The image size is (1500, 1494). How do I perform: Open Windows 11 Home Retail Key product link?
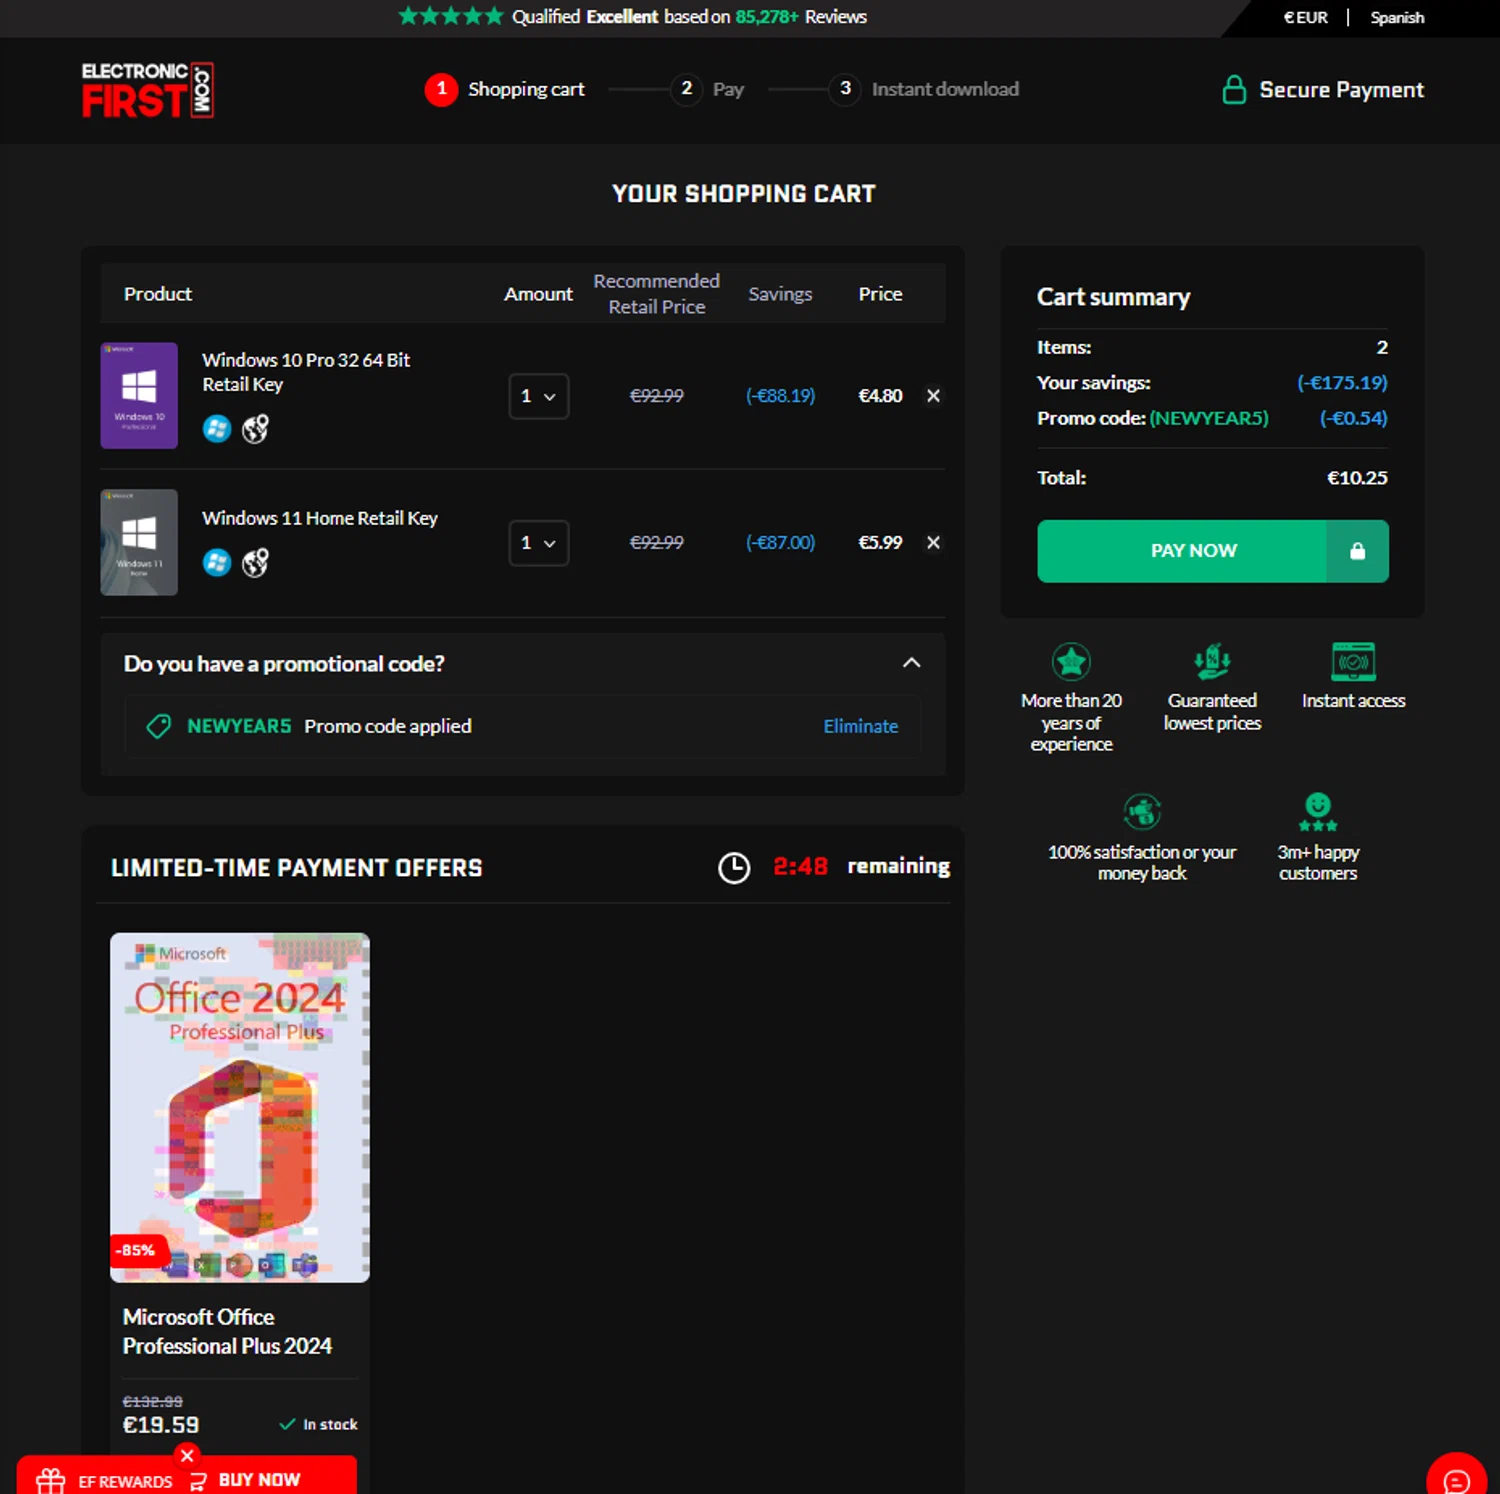pyautogui.click(x=320, y=518)
